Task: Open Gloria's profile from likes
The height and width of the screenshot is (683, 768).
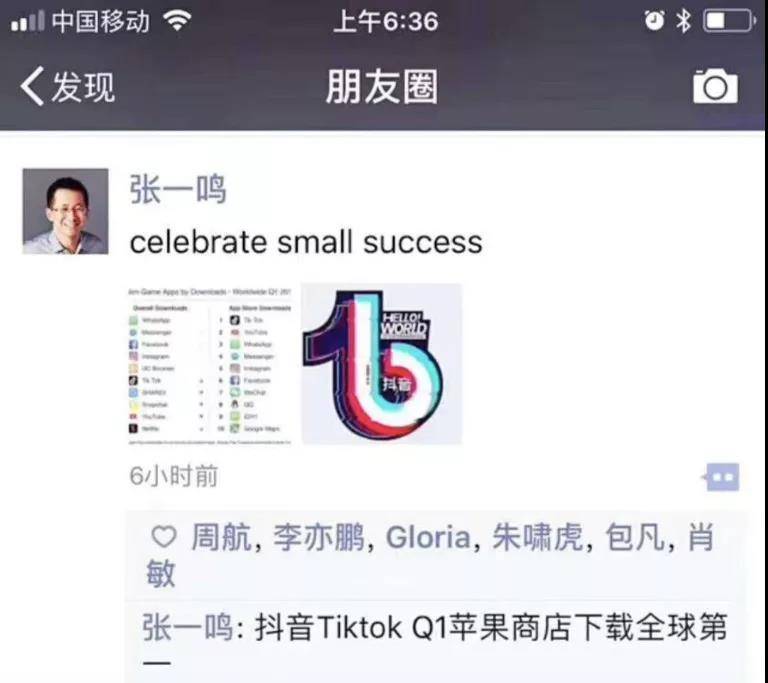Action: coord(428,537)
